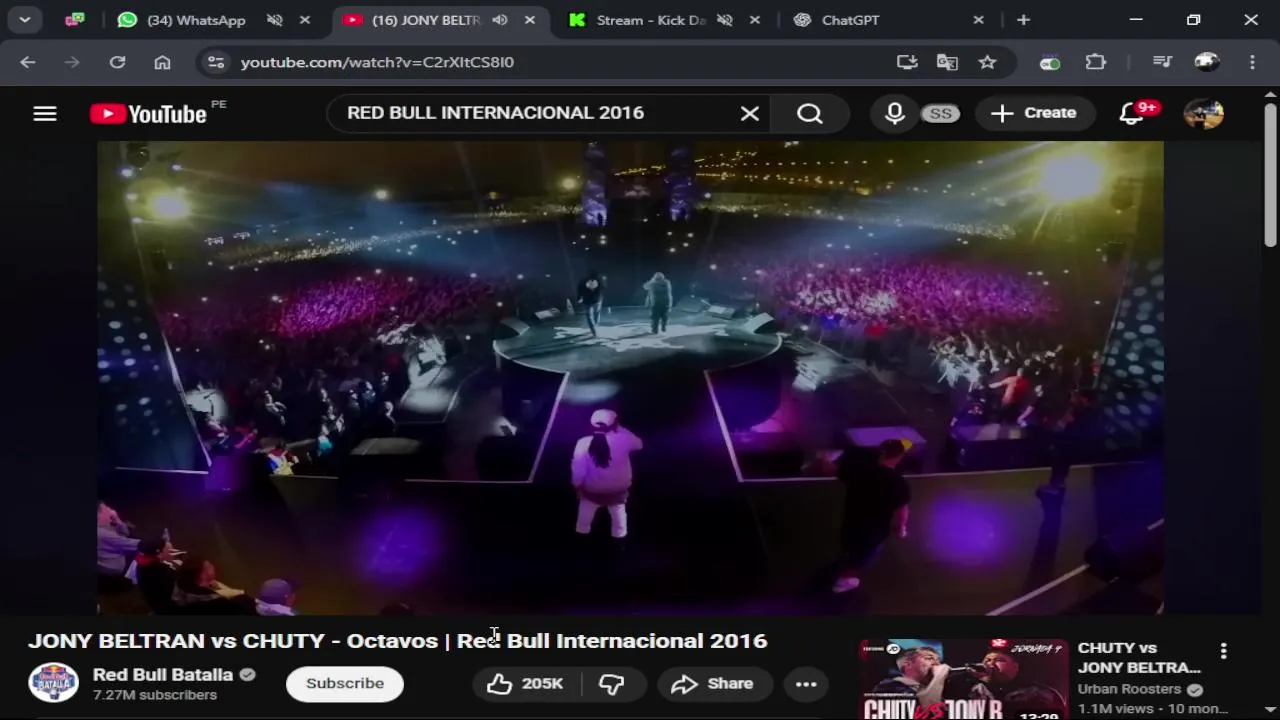1280x720 pixels.
Task: Open YouTube notifications bell
Action: coord(1131,114)
